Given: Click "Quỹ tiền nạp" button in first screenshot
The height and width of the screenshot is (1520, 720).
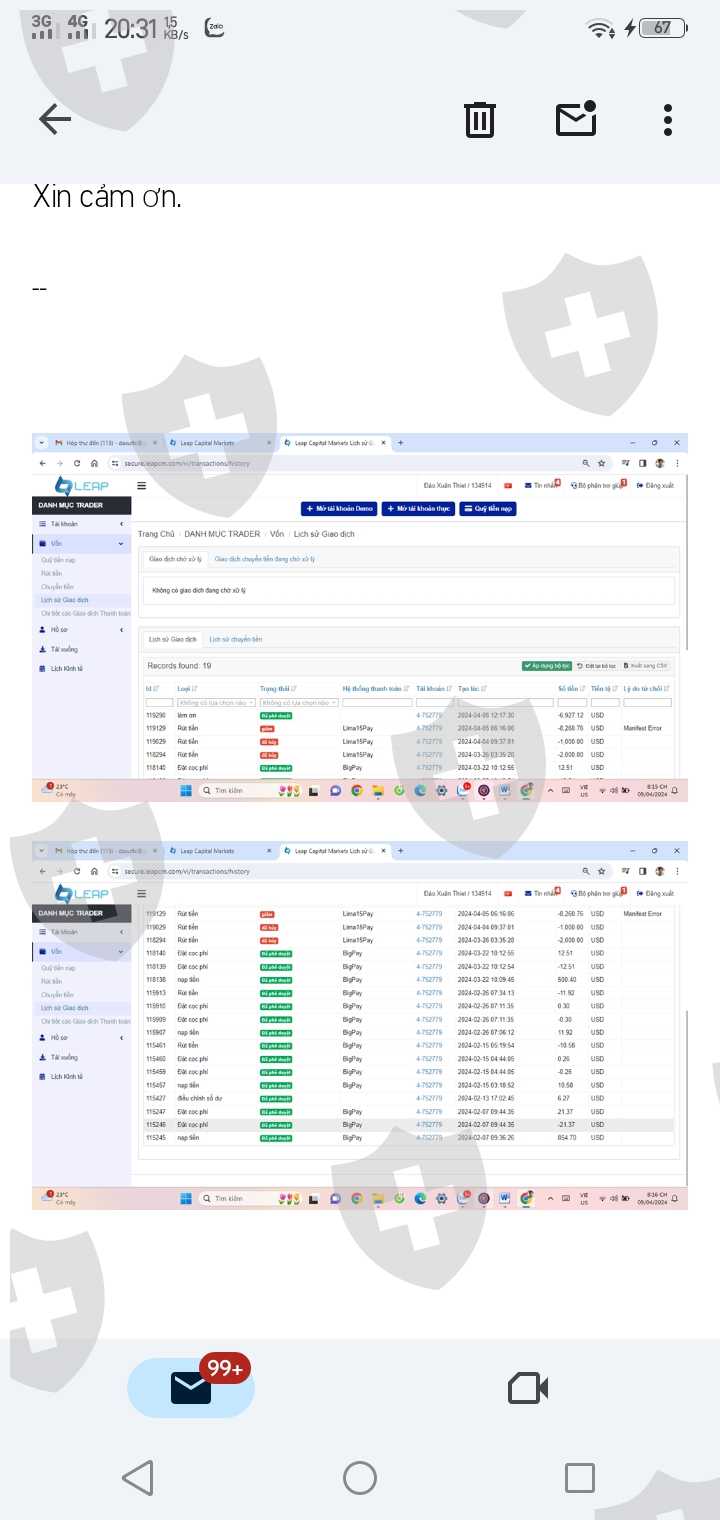Looking at the screenshot, I should point(488,508).
